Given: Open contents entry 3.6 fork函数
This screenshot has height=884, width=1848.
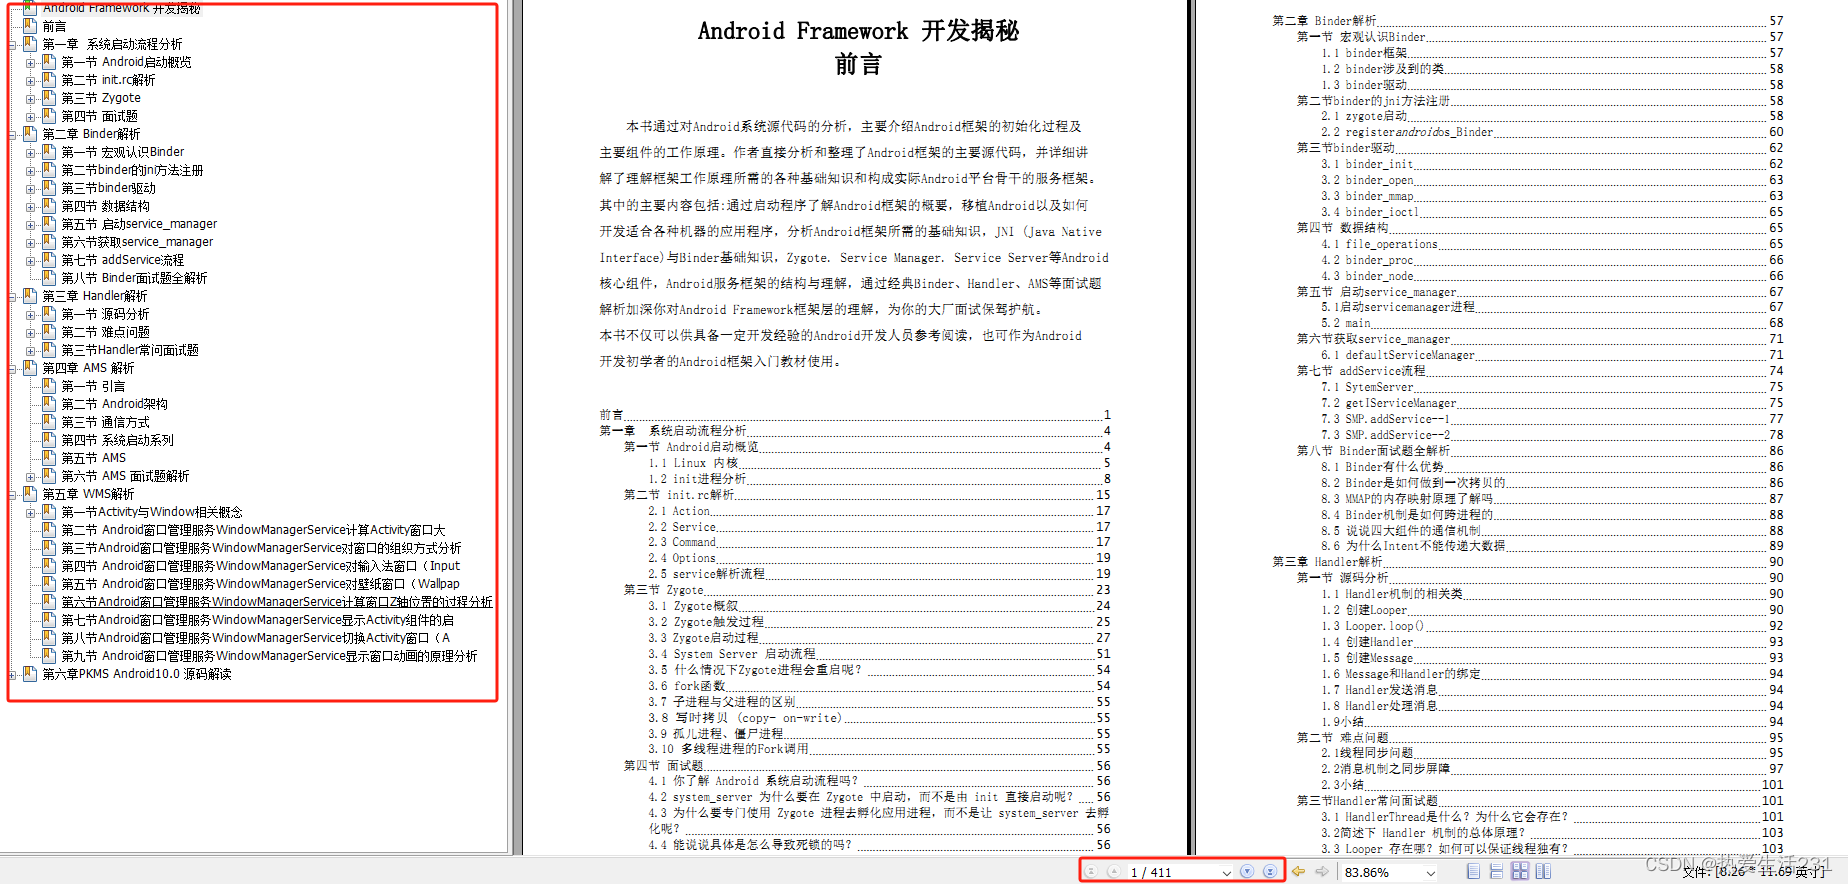Looking at the screenshot, I should (687, 686).
